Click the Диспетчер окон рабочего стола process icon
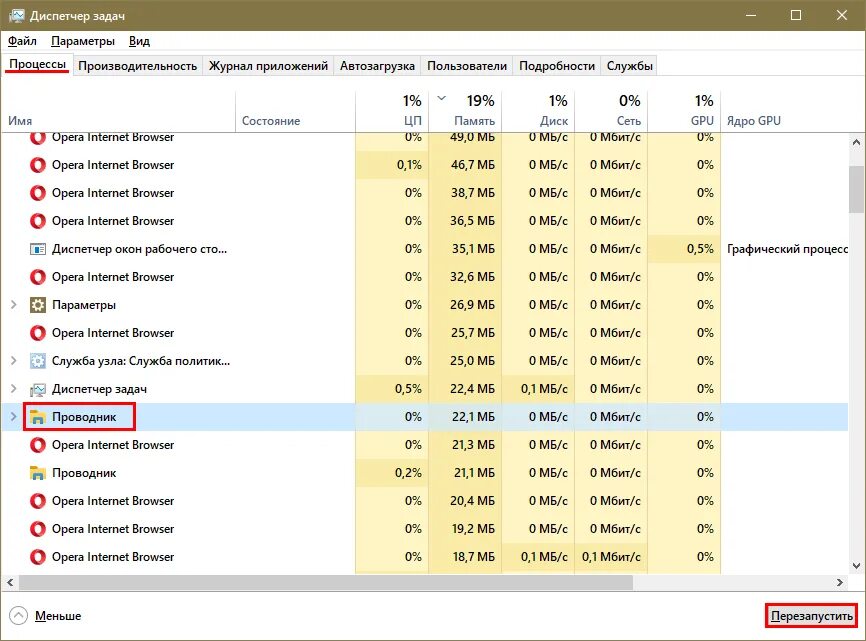 38,250
